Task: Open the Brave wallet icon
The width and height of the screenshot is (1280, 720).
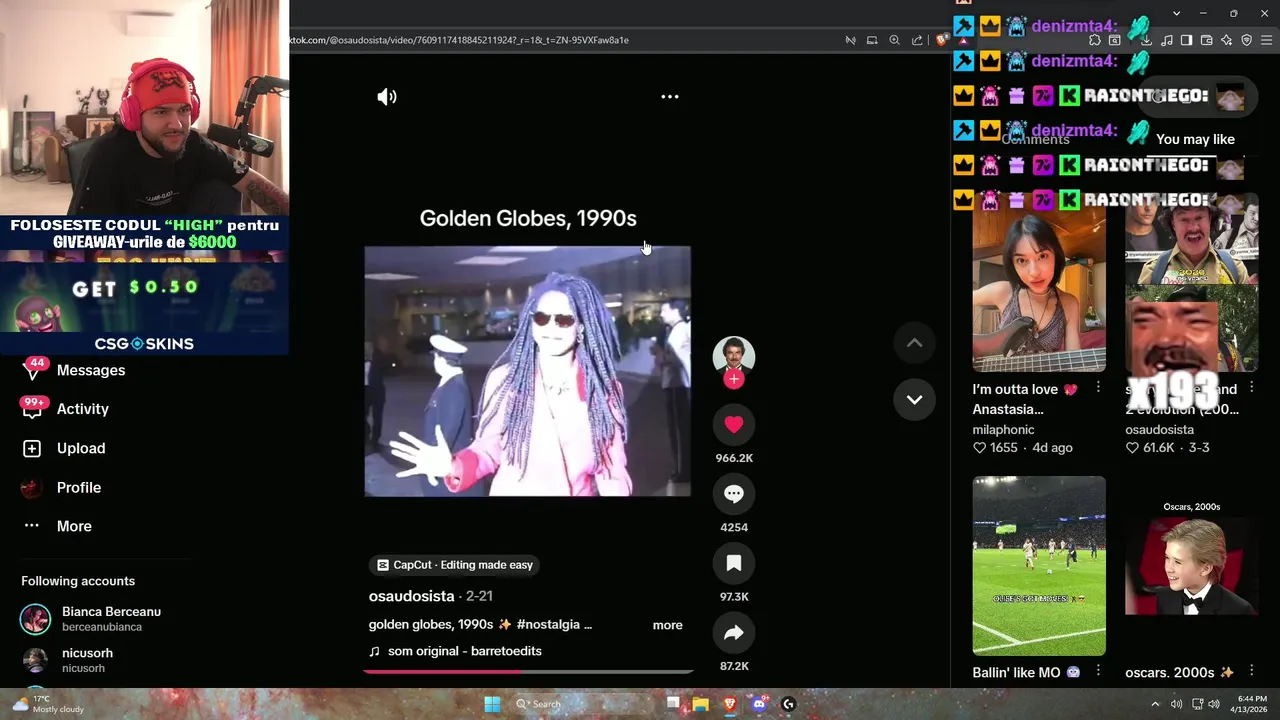Action: pyautogui.click(x=1206, y=40)
